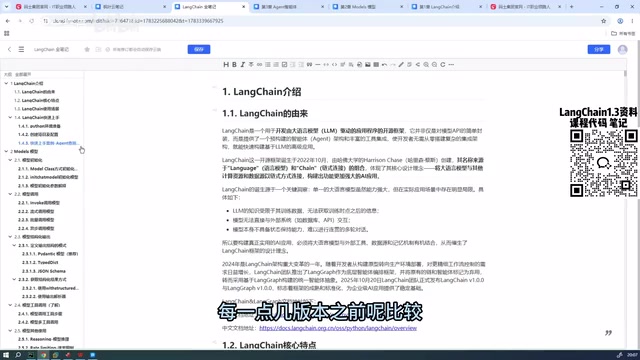The height and width of the screenshot is (360, 640).
Task: Collapse outline section 2.2
Action: (x=10, y=194)
